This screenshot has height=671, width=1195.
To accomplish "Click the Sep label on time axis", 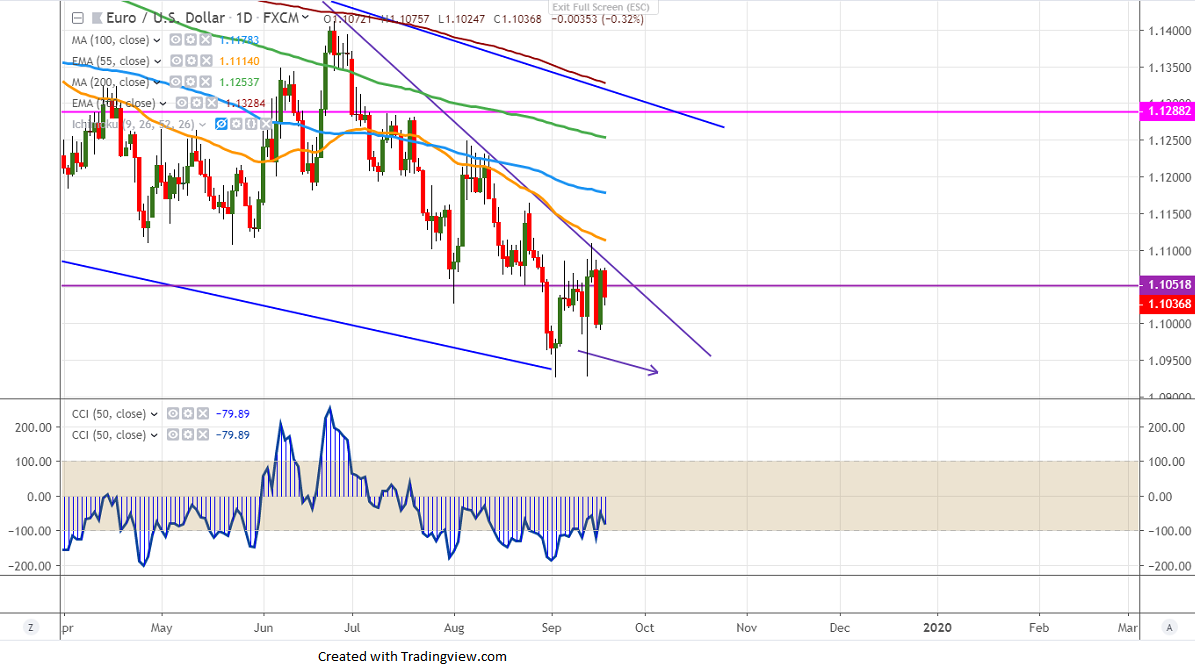I will coord(551,628).
